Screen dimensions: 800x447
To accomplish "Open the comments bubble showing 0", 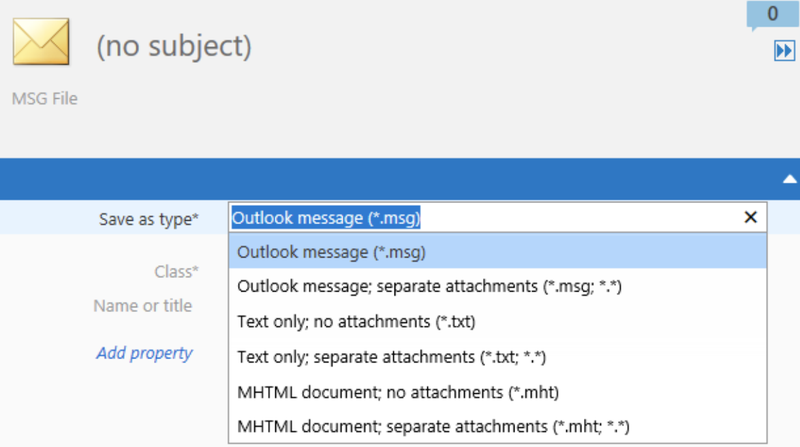I will coord(772,14).
